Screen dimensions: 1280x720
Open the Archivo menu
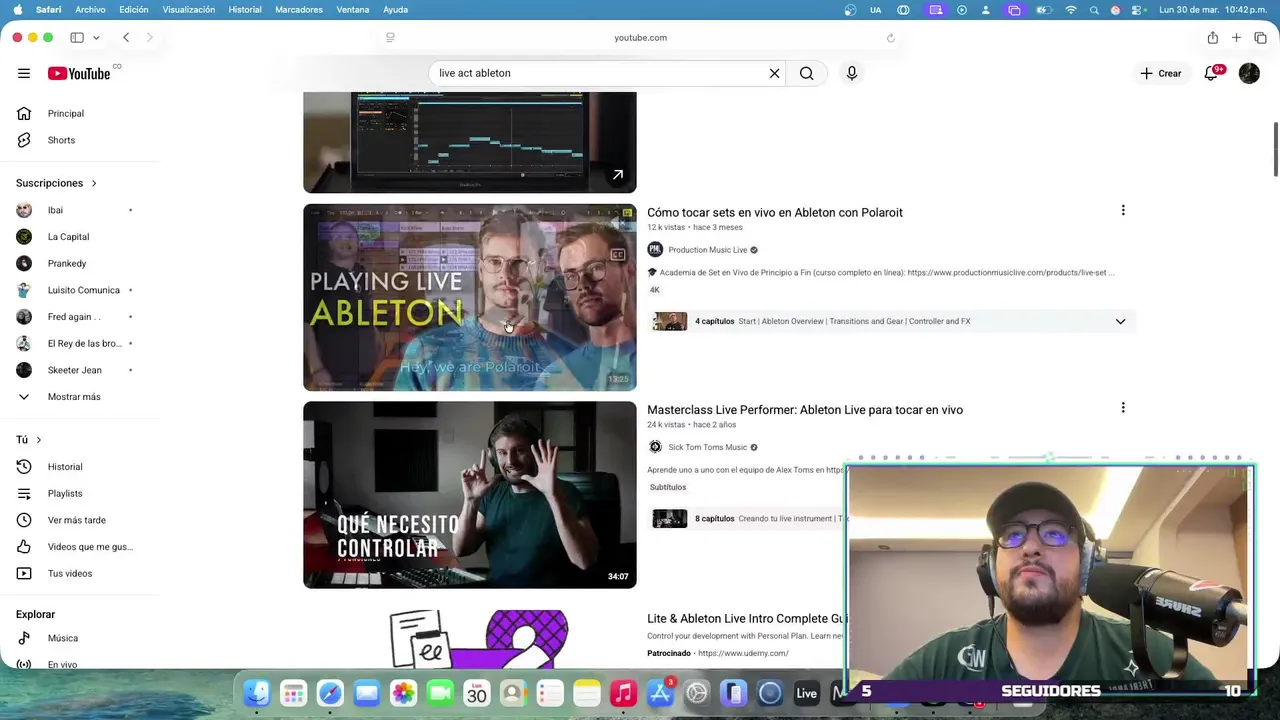90,10
